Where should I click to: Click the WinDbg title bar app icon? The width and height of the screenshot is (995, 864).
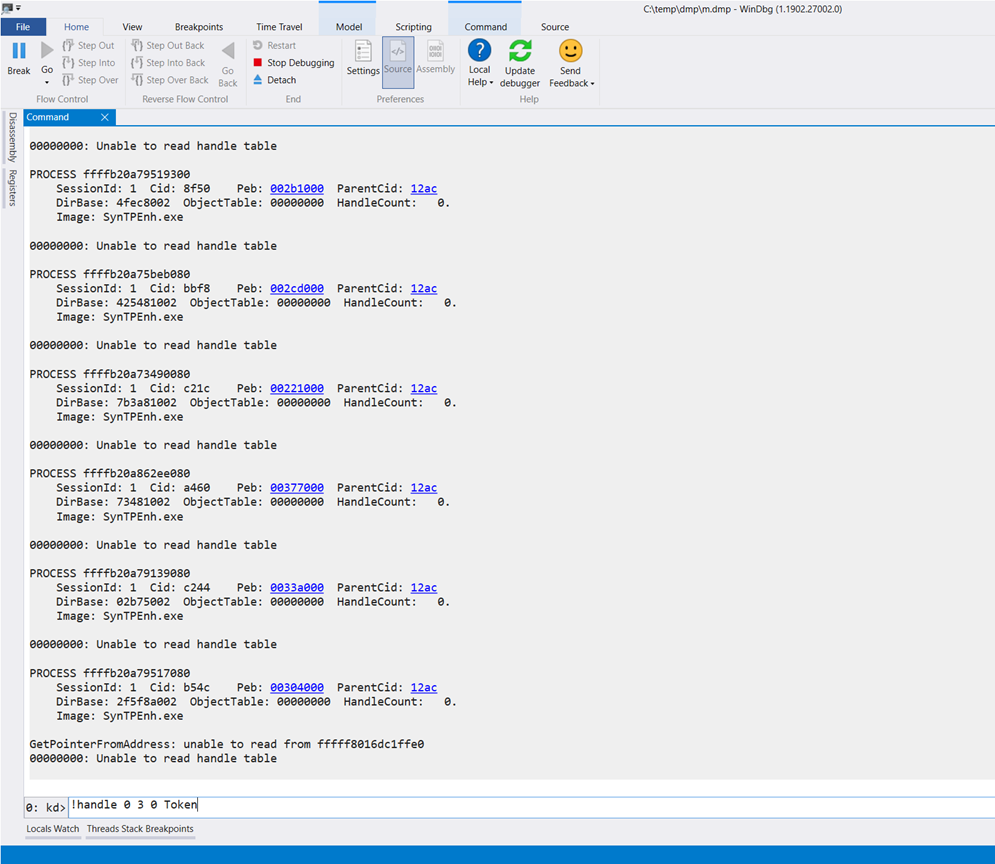tap(7, 8)
